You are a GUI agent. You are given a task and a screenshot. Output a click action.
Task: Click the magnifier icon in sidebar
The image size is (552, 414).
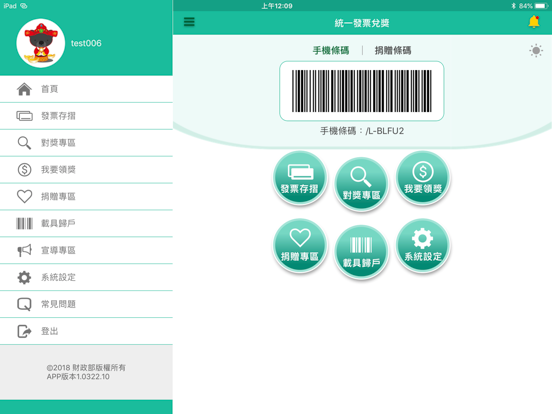tap(24, 143)
